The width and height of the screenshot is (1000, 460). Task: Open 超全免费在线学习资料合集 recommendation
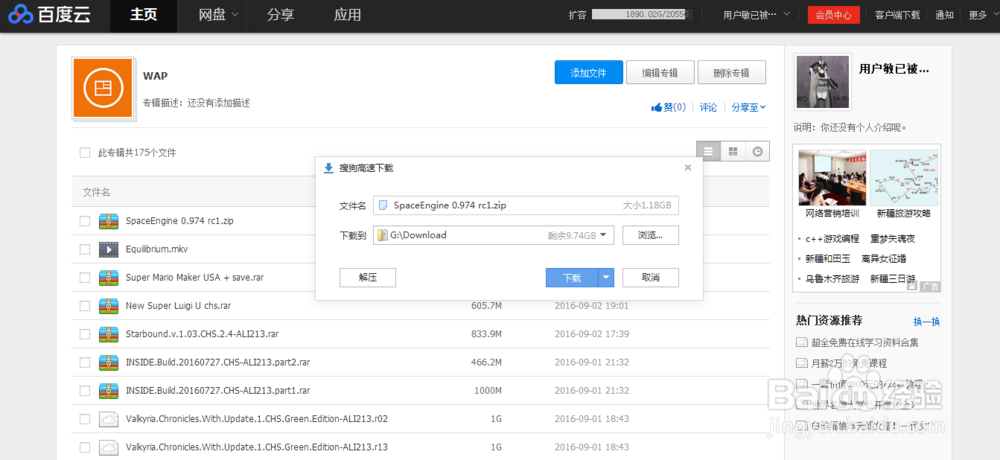pyautogui.click(x=864, y=343)
